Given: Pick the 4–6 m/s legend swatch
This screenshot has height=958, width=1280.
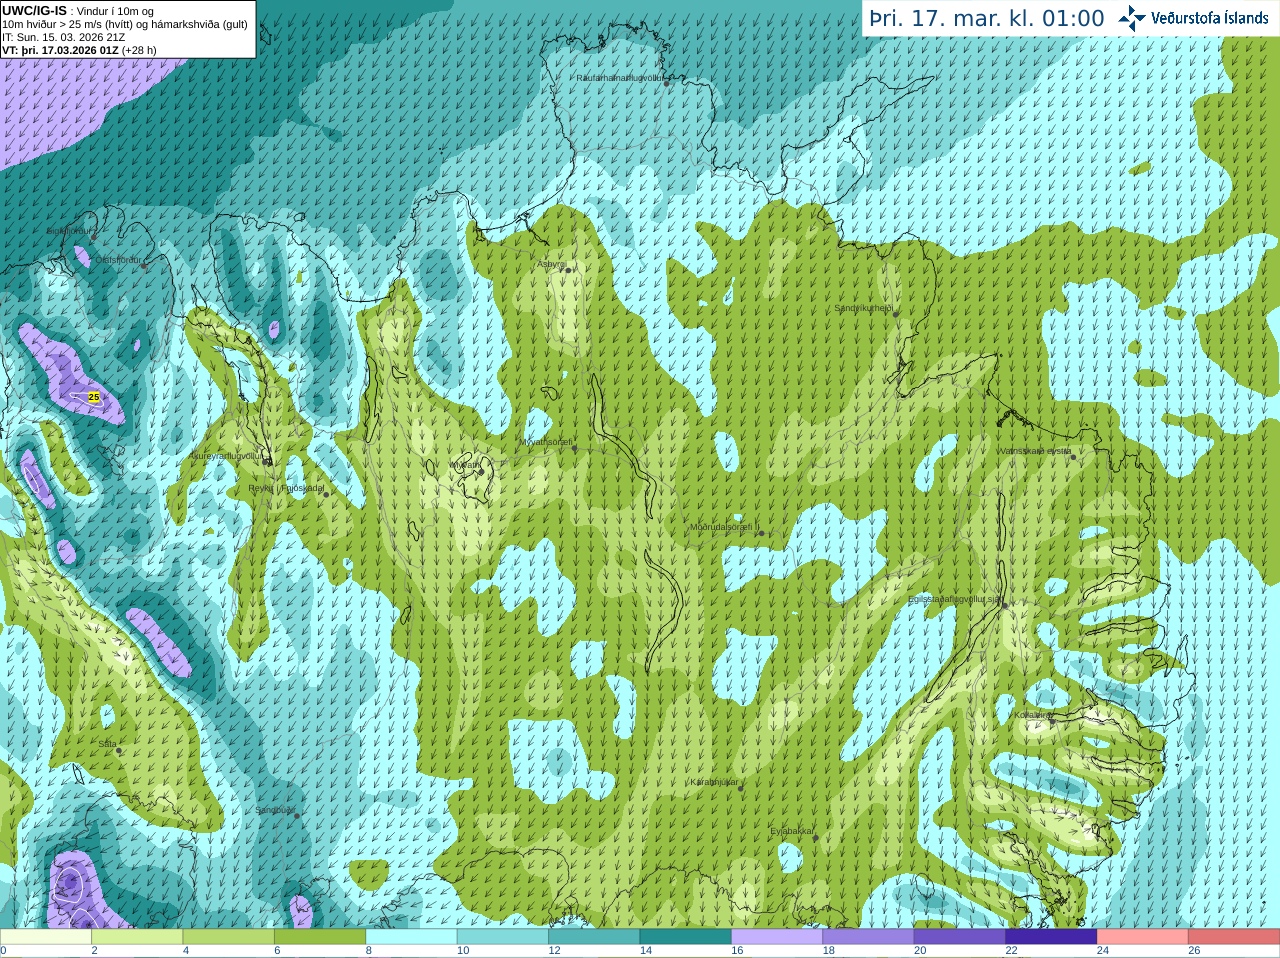Looking at the screenshot, I should pos(228,937).
